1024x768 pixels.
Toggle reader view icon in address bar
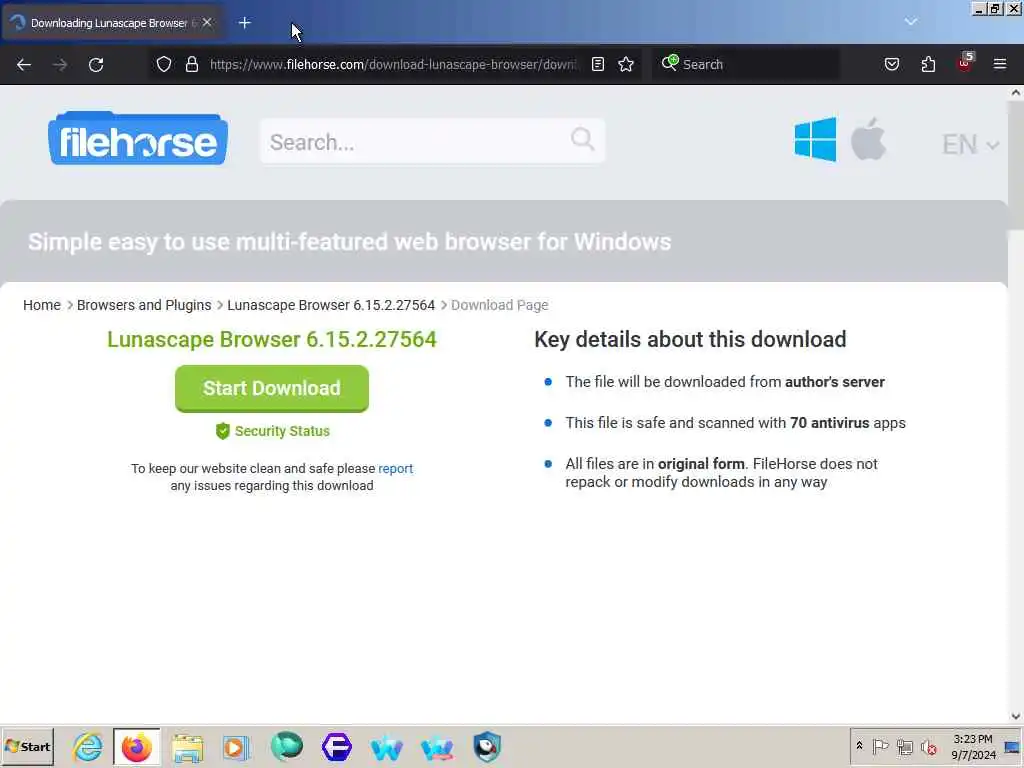(x=598, y=64)
